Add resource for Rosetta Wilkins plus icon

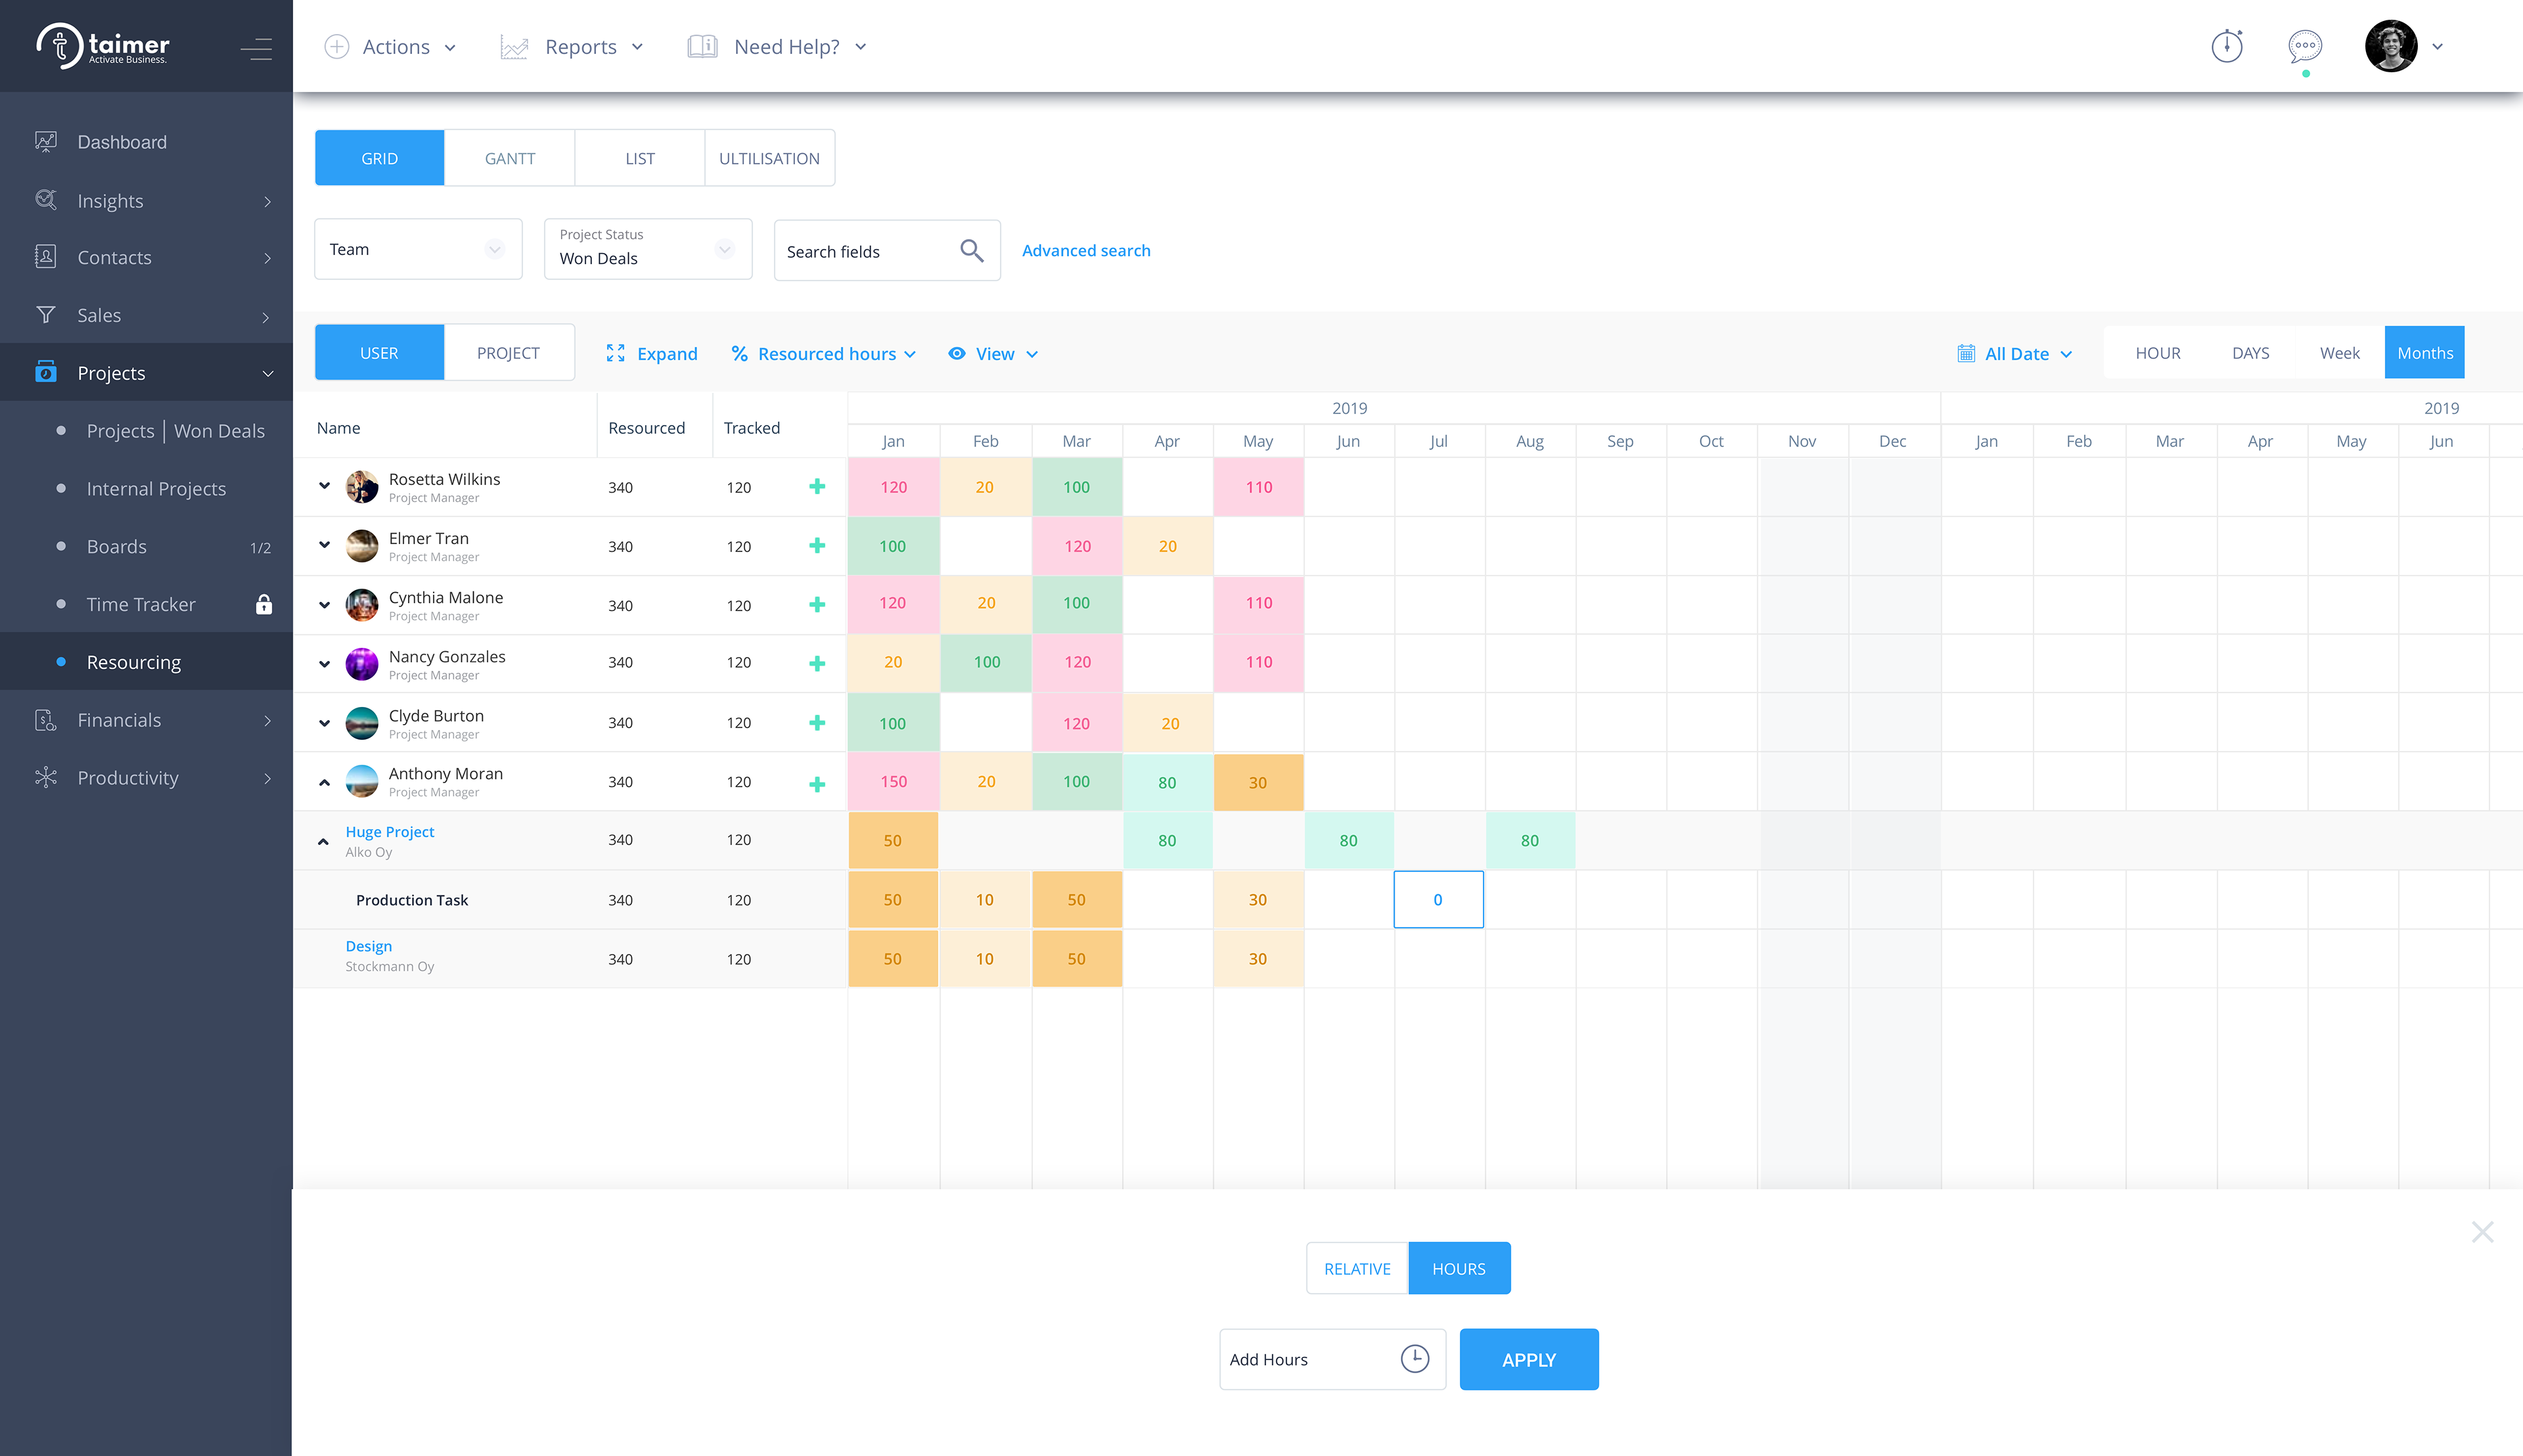817,487
